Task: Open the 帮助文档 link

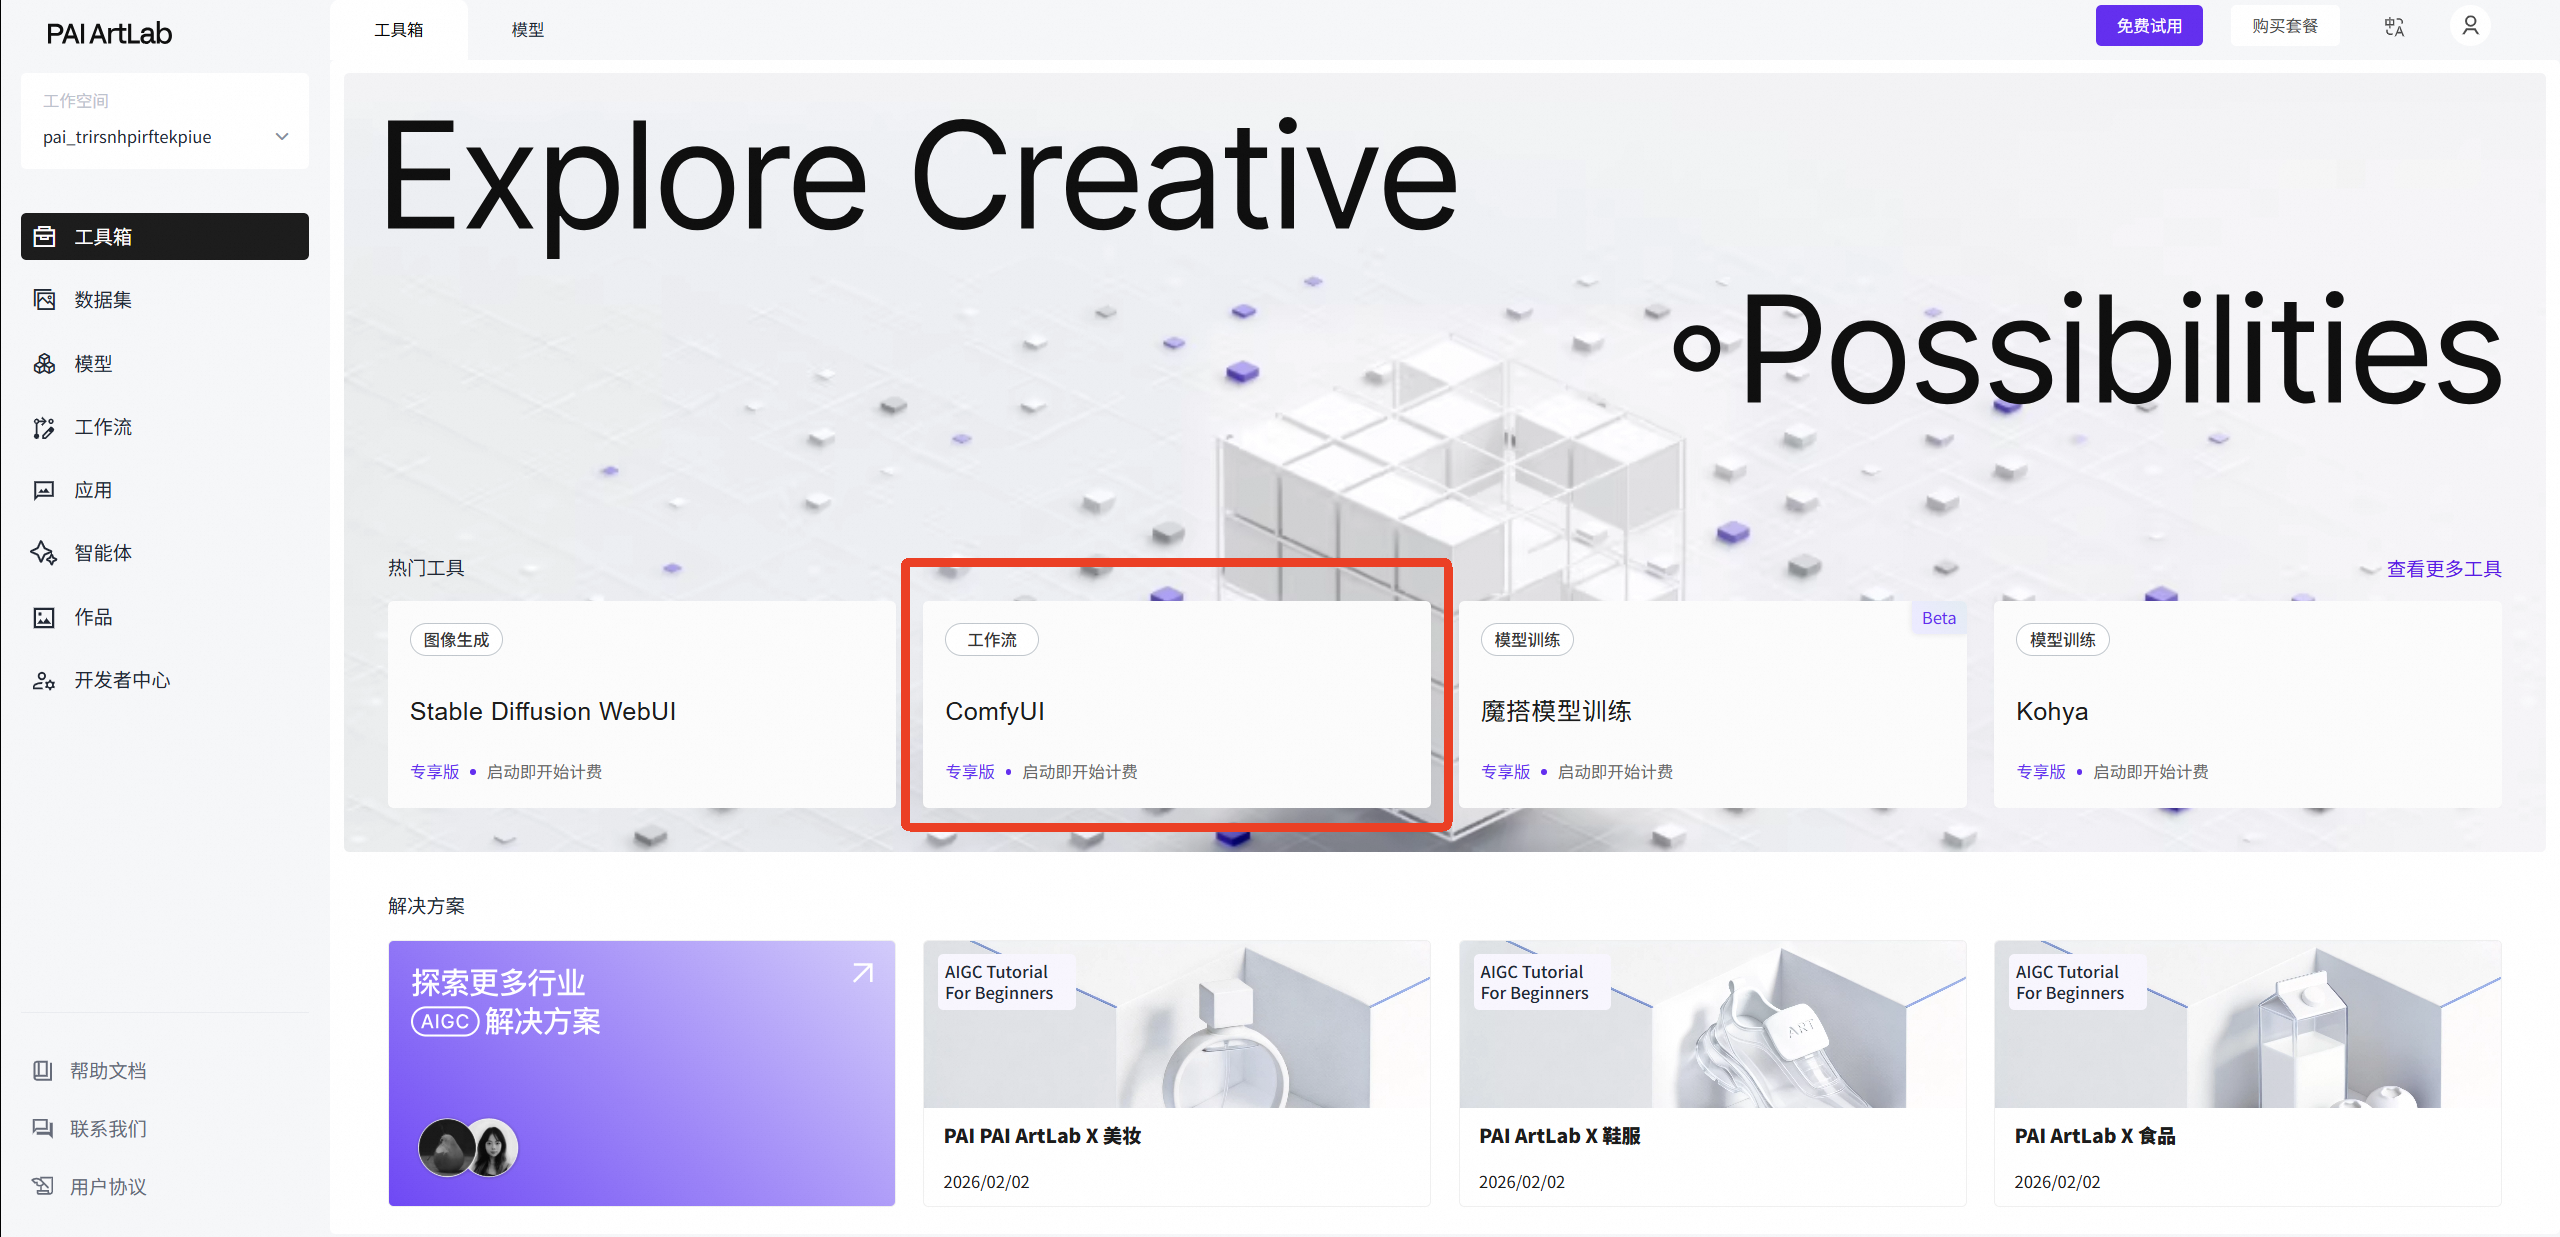Action: [108, 1071]
